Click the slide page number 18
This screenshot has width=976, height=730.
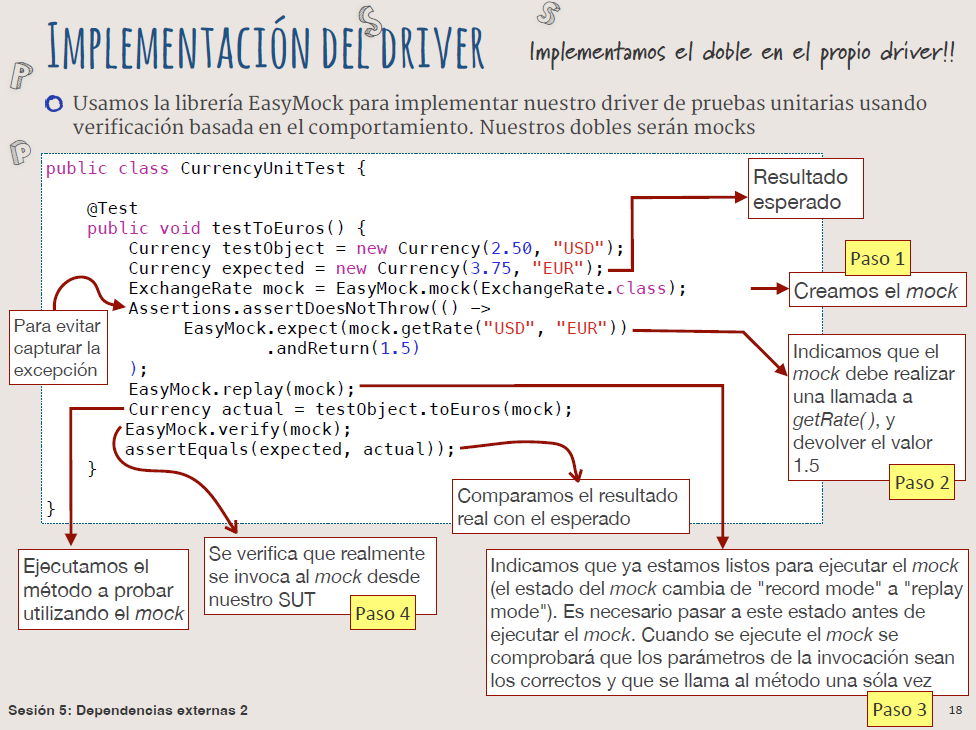(954, 710)
